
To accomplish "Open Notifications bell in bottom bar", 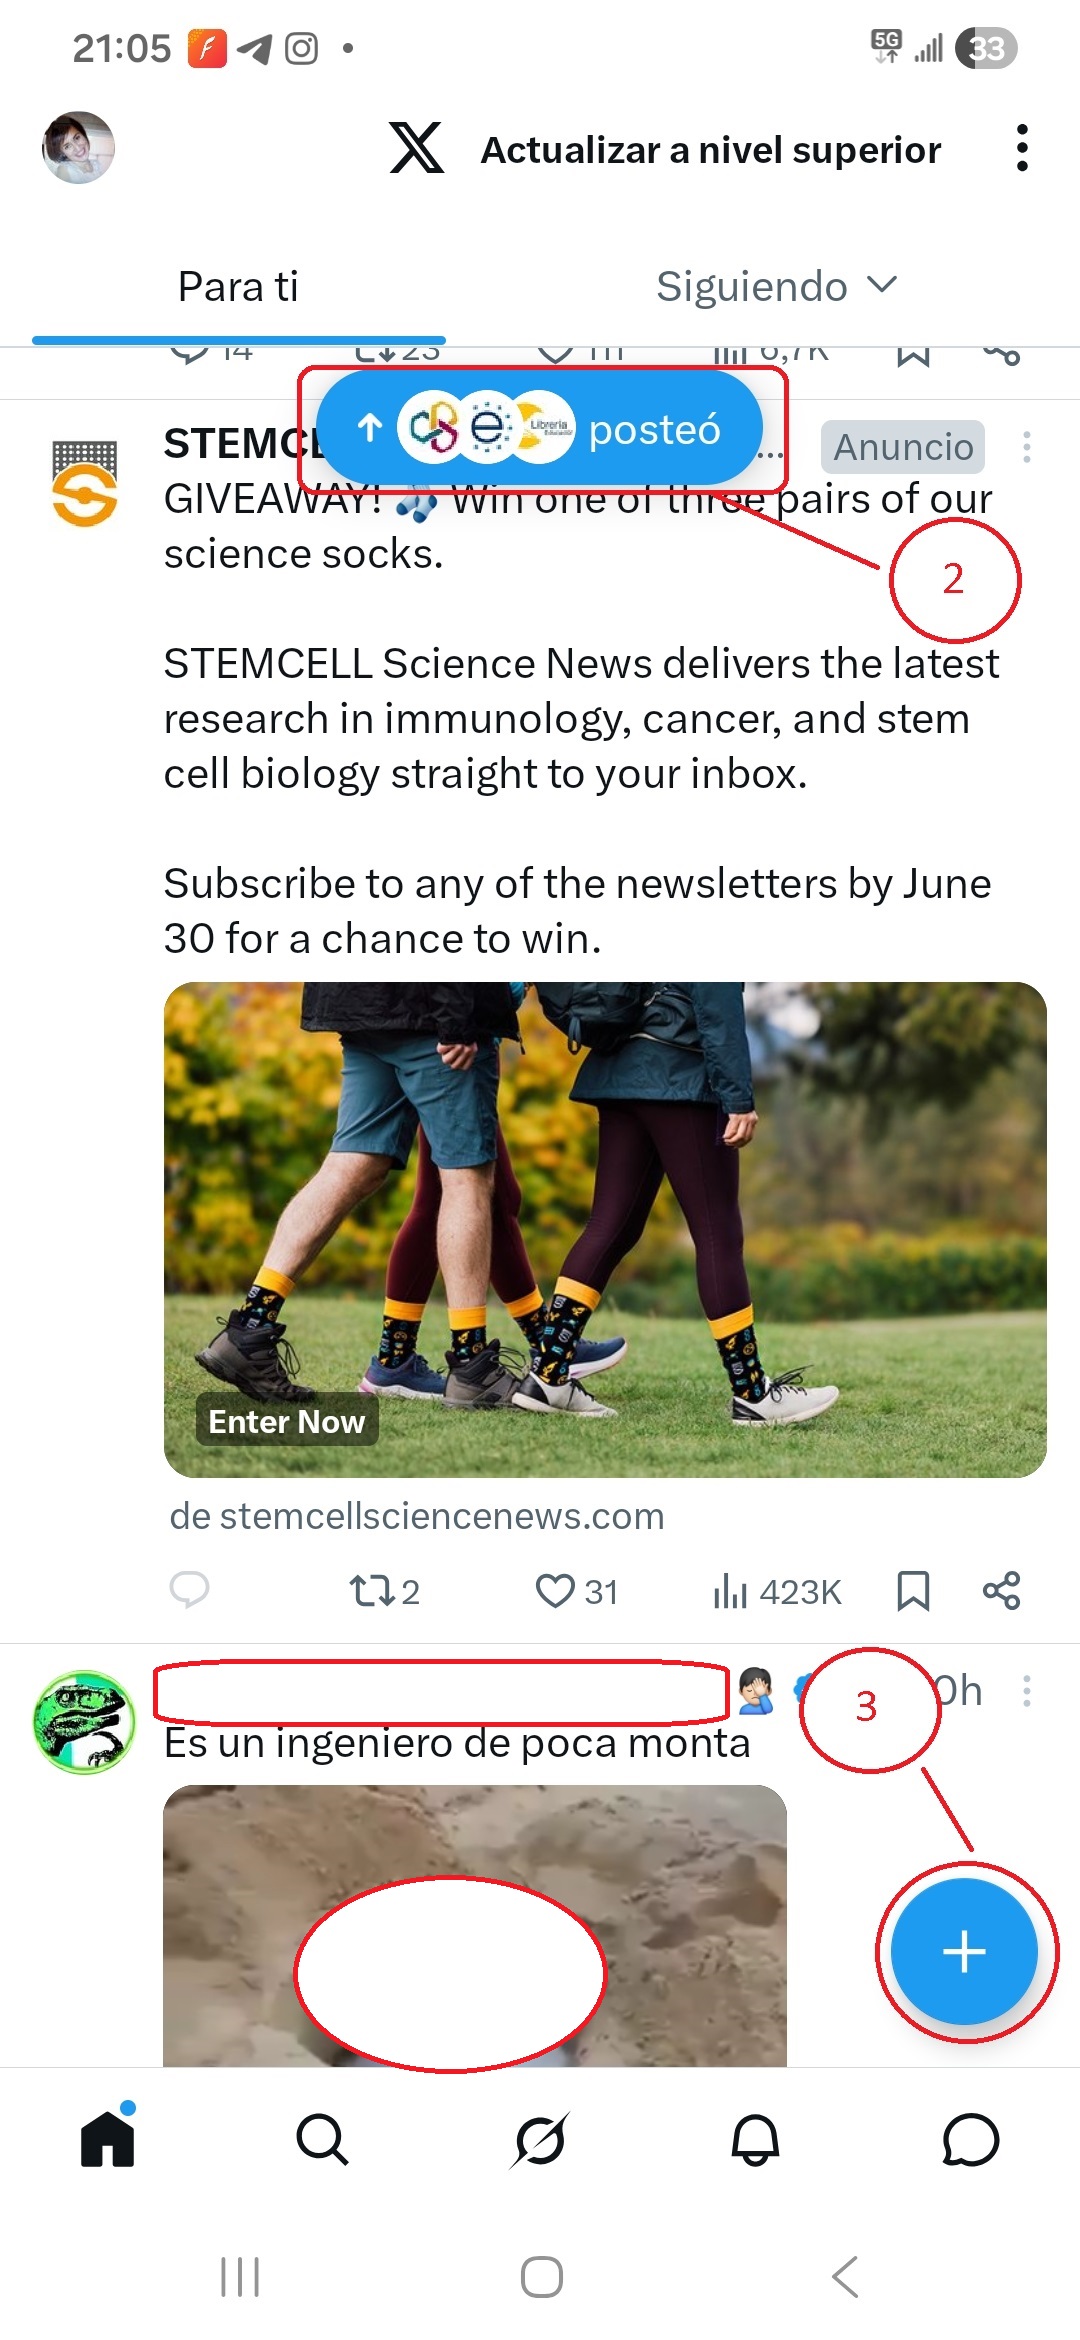I will (755, 2139).
